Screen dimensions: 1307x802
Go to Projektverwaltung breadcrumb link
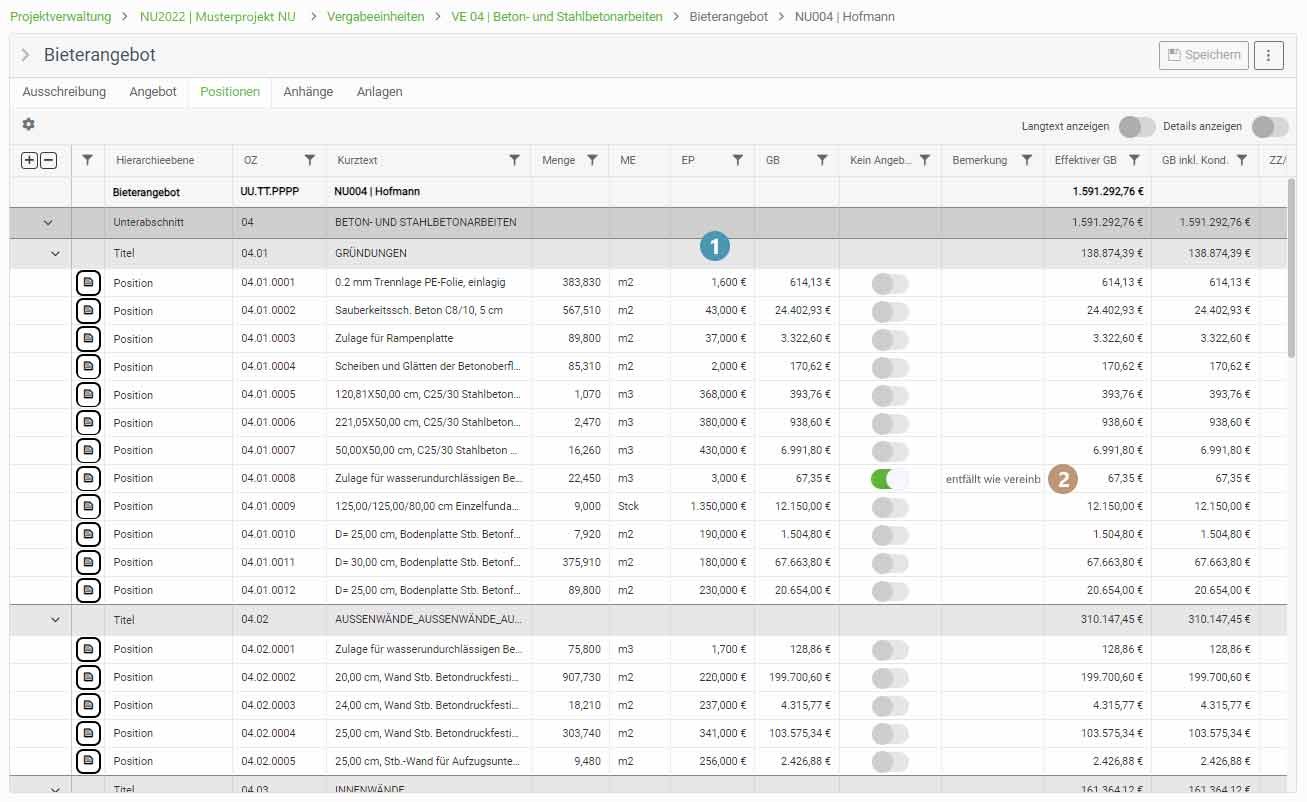click(x=59, y=17)
